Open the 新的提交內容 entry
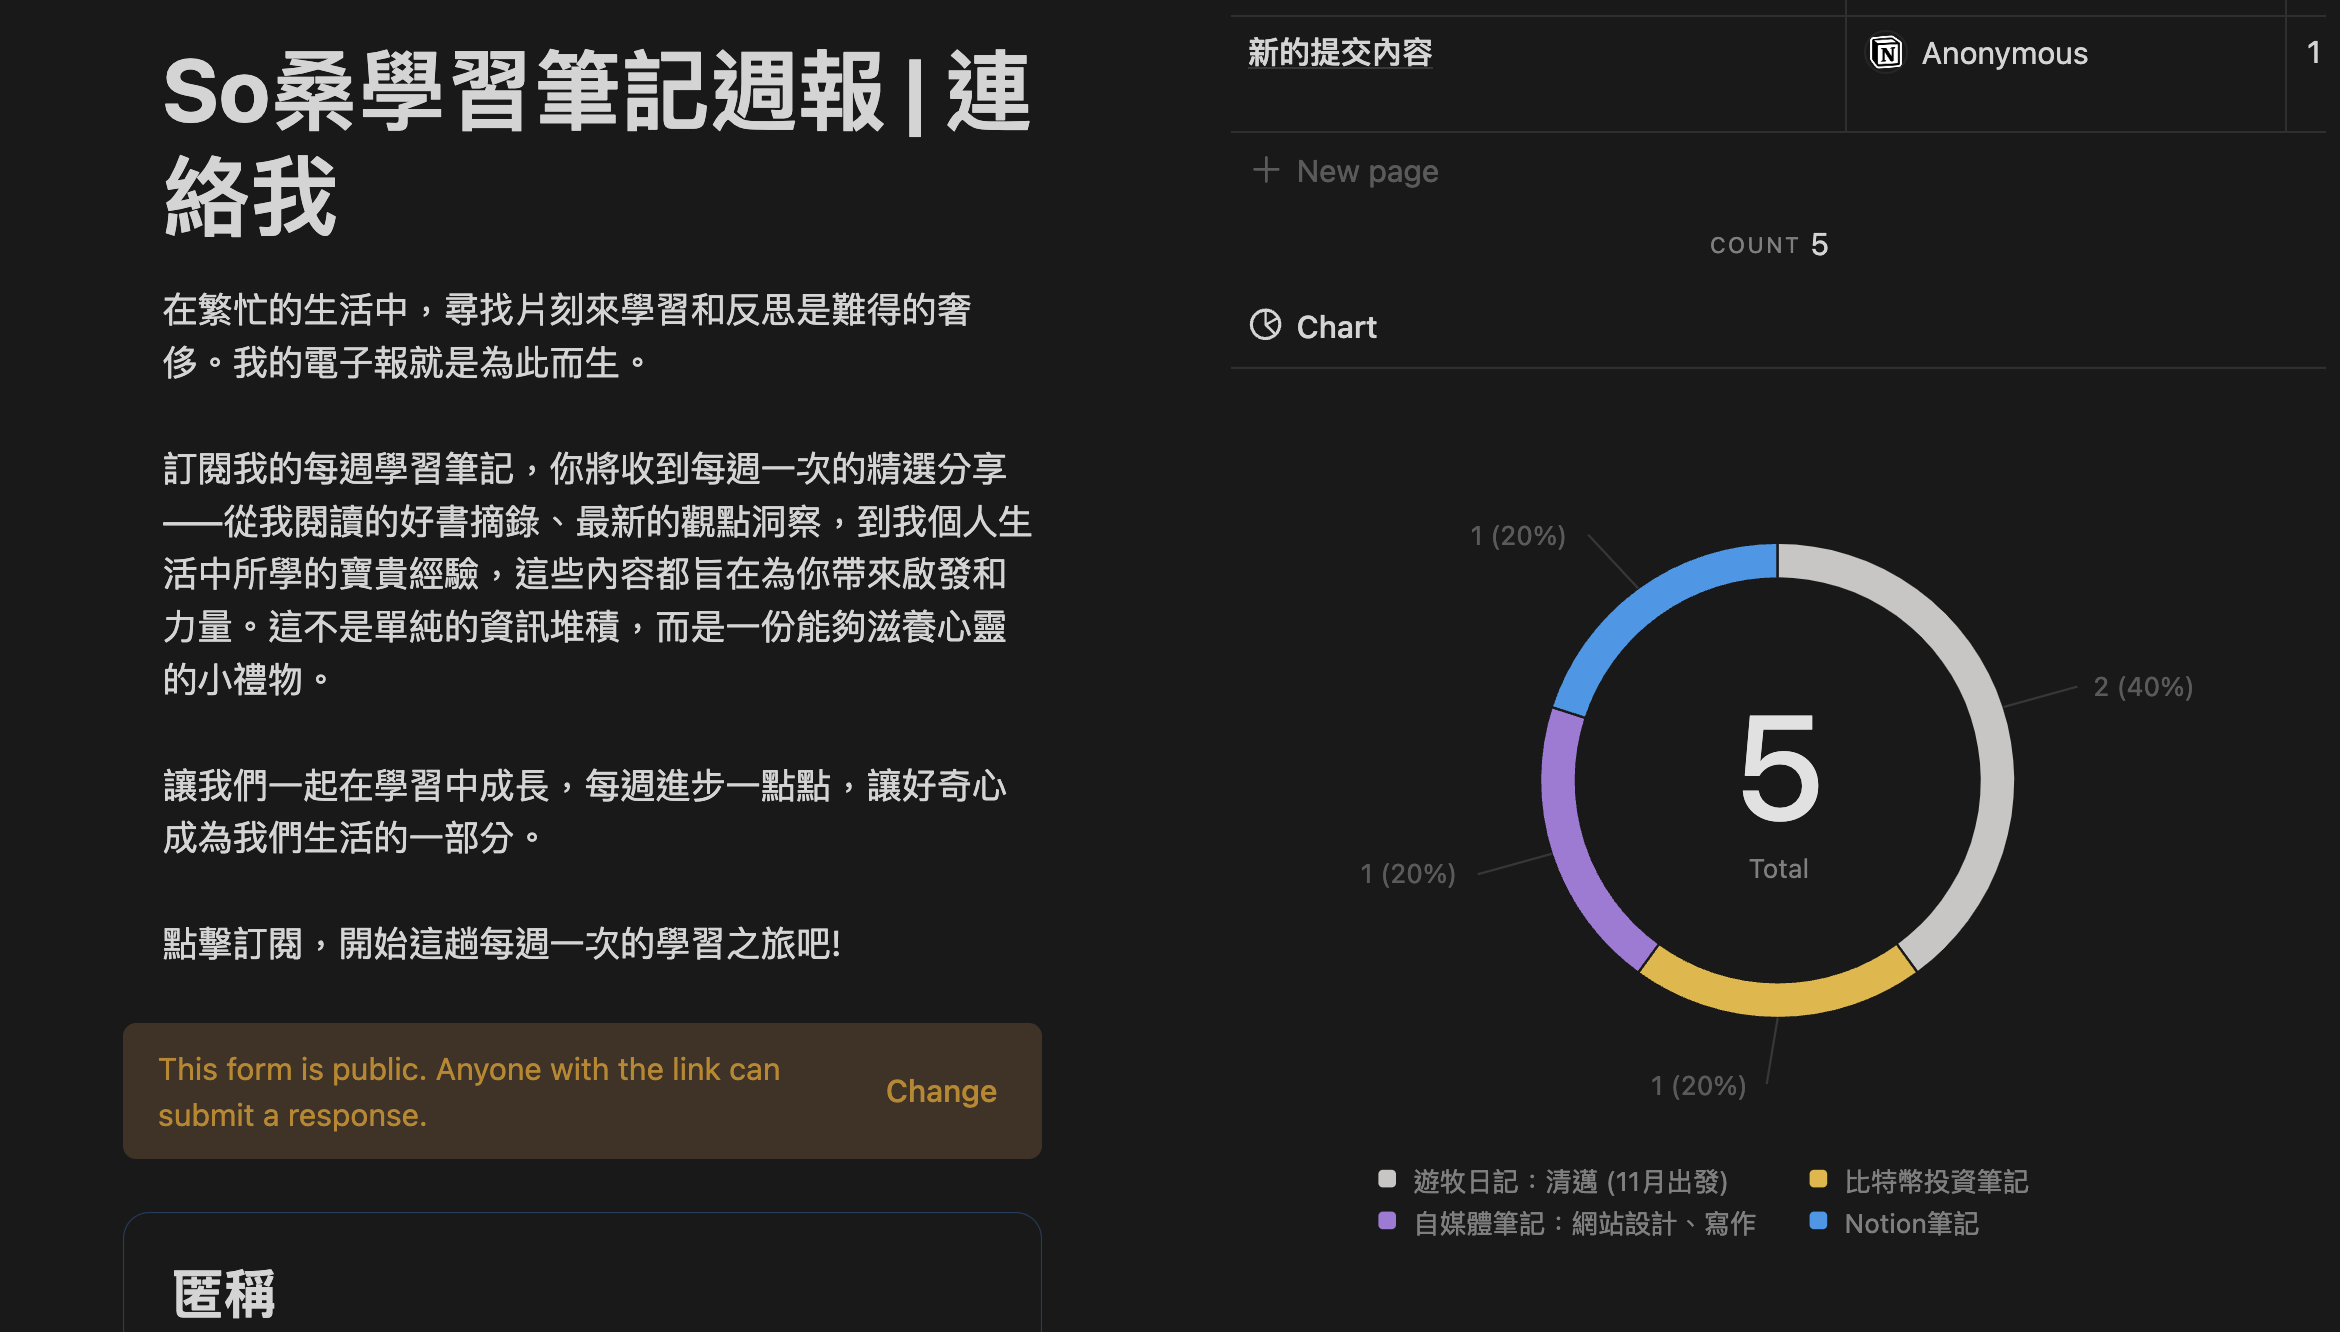 coord(1339,53)
